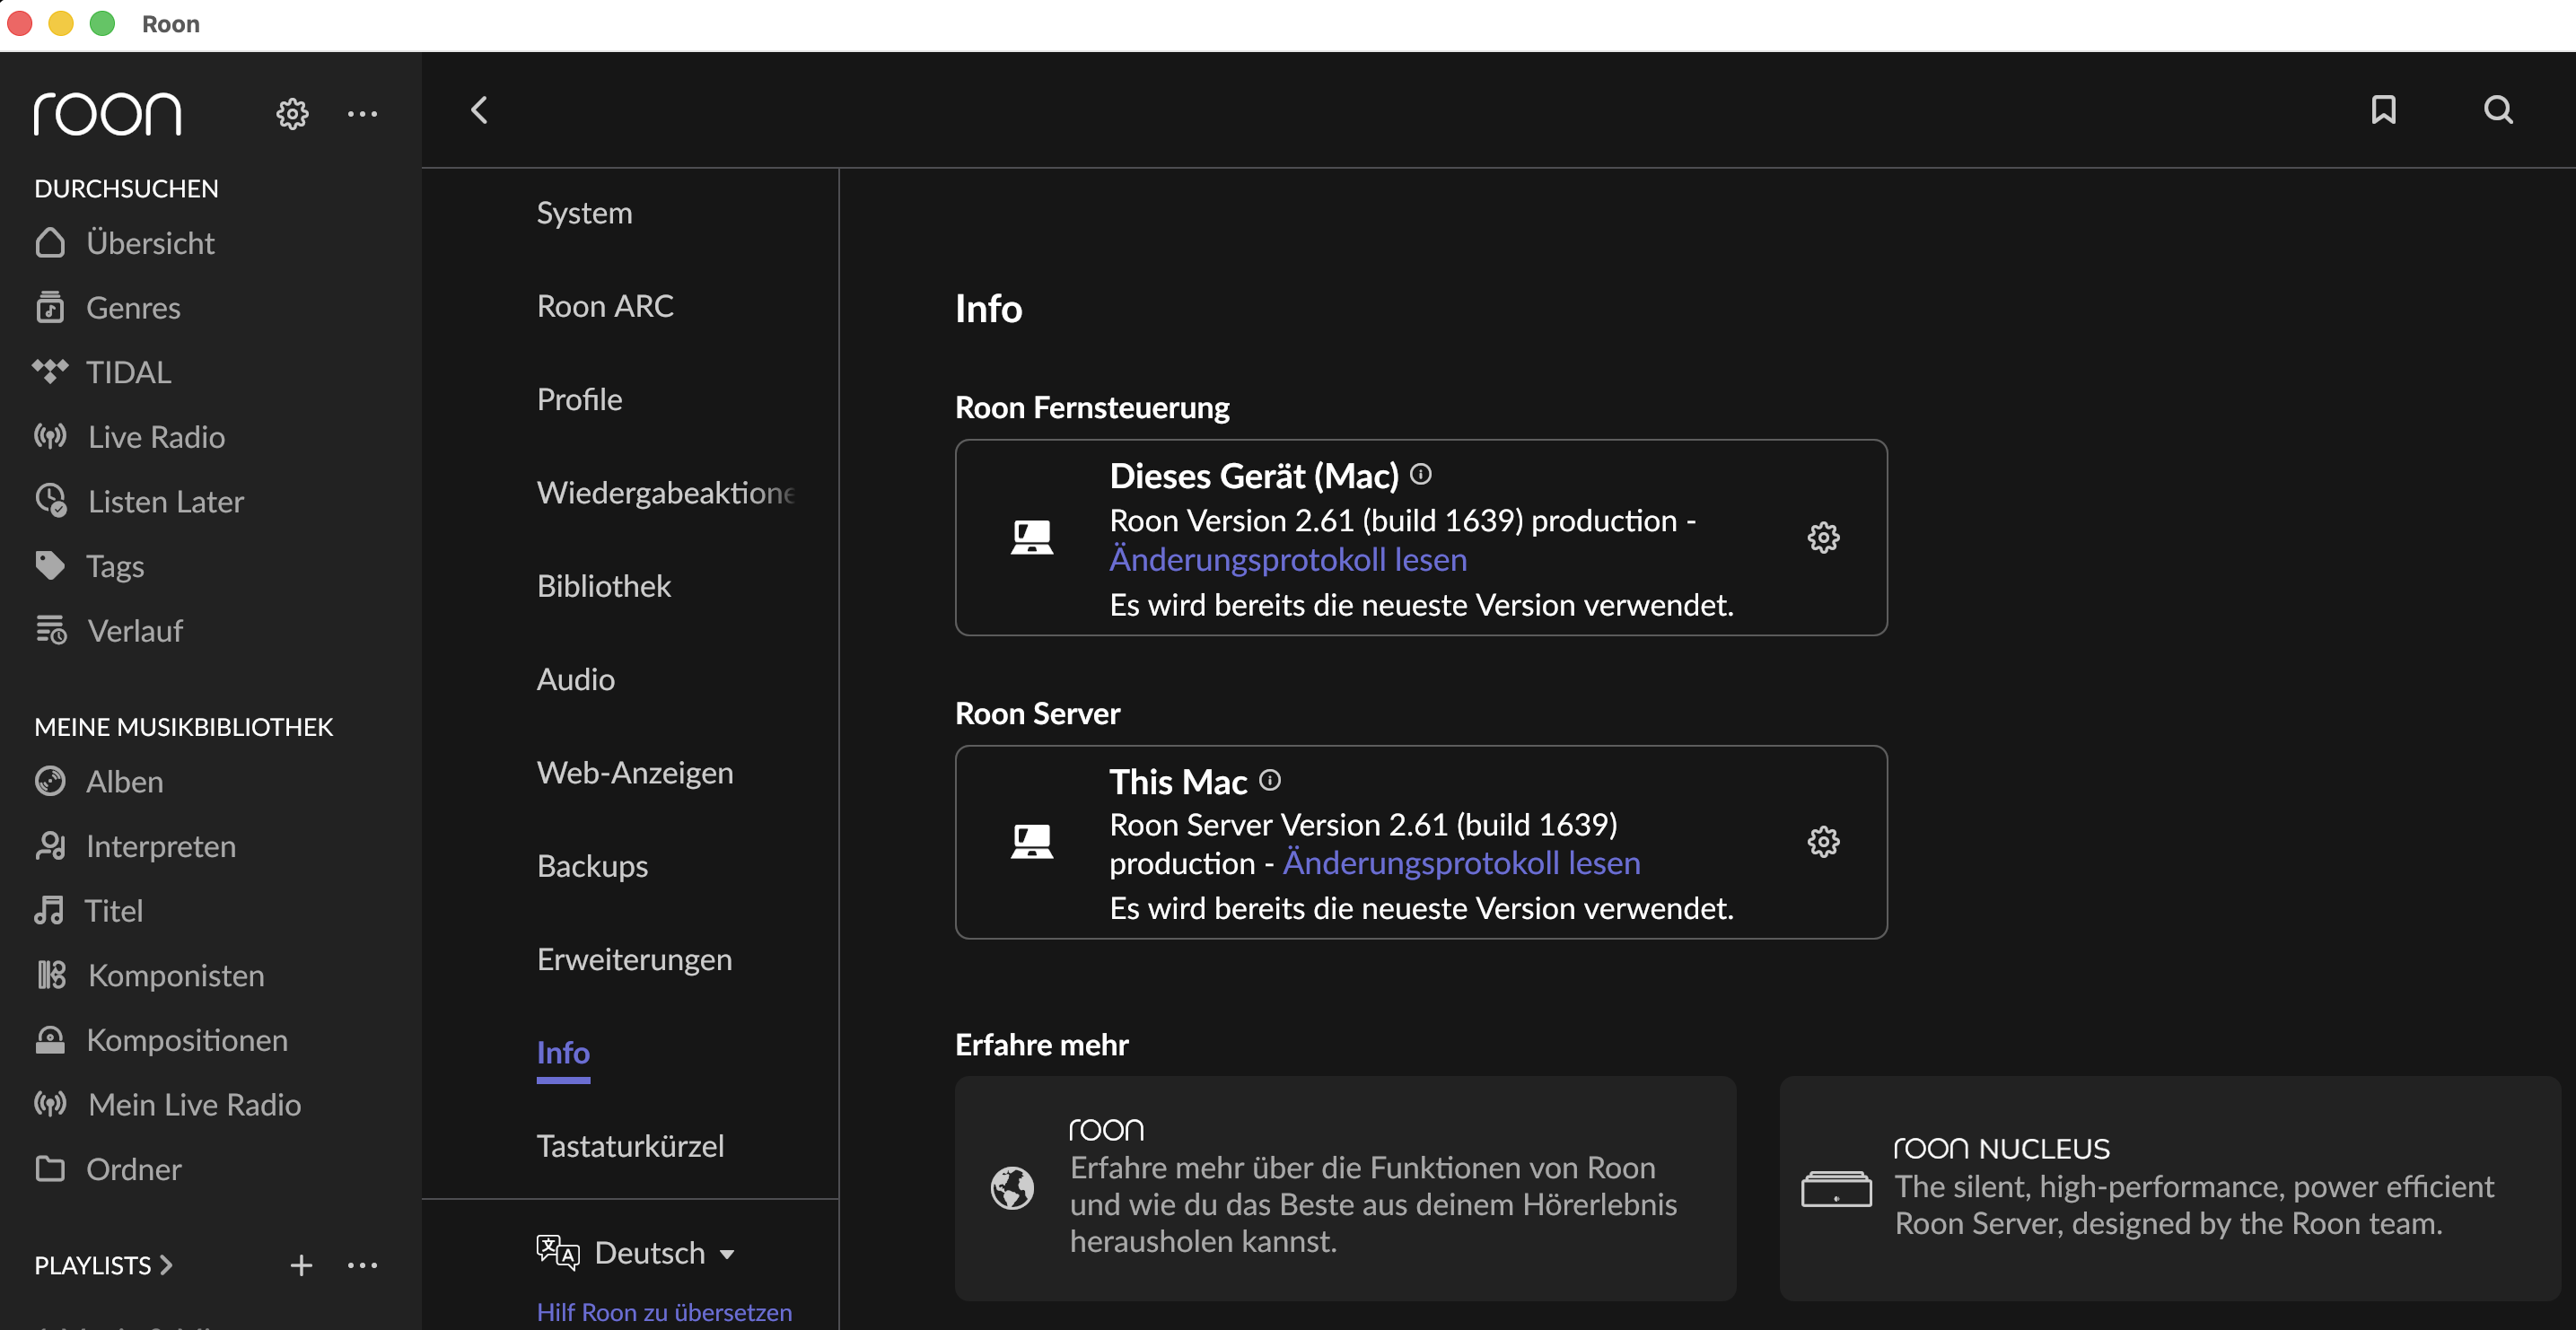Open search with magnifier icon
Screen dimensions: 2576x1330
pos(2498,110)
